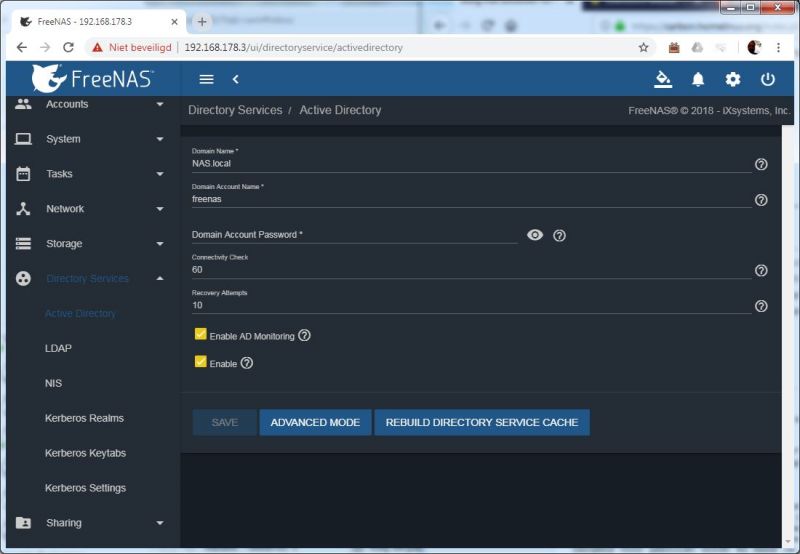Open help for Domain Name field
800x554 pixels.
[761, 164]
